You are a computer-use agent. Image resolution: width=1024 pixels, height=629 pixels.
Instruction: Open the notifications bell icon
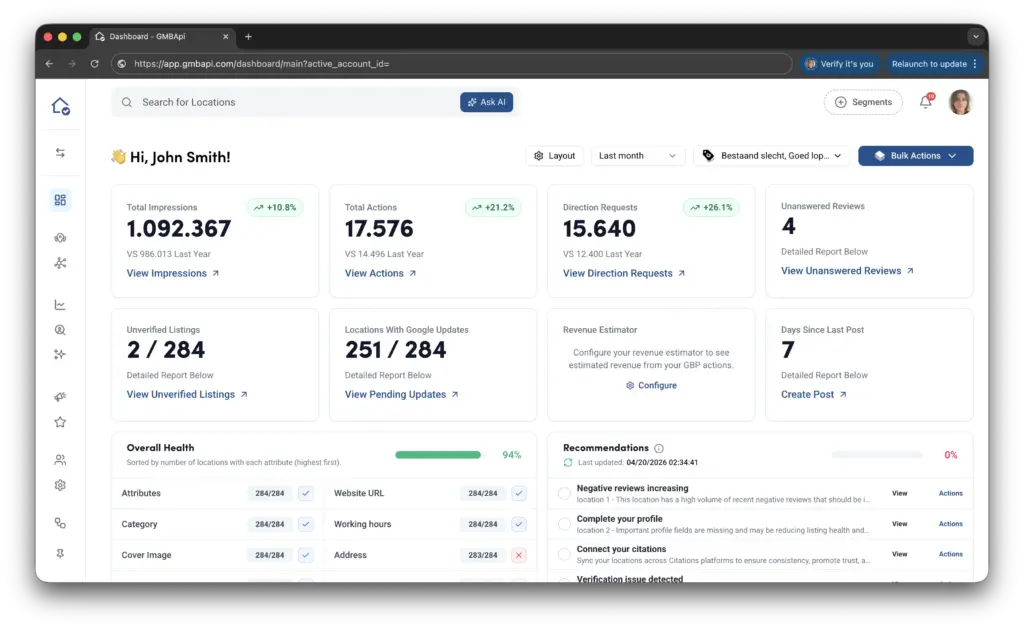click(925, 102)
